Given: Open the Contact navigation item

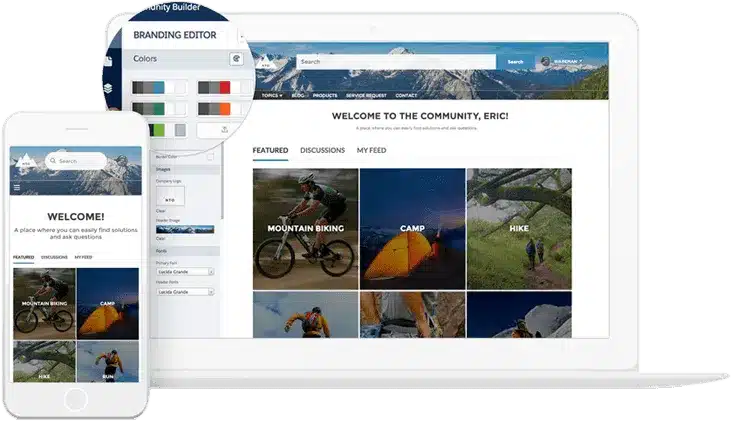Looking at the screenshot, I should 406,95.
